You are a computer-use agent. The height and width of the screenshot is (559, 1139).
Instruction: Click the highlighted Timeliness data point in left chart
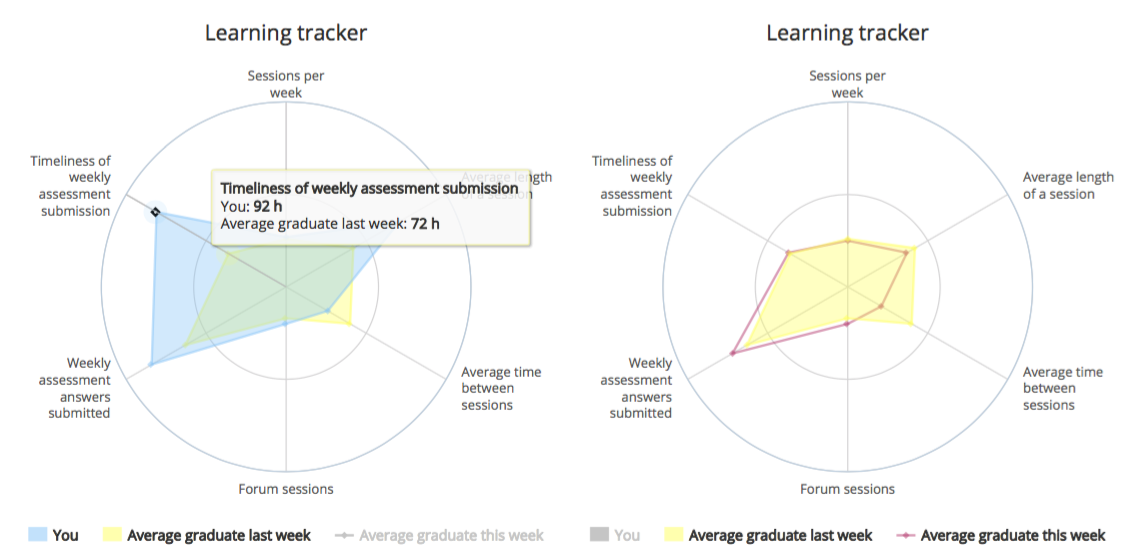click(x=155, y=212)
